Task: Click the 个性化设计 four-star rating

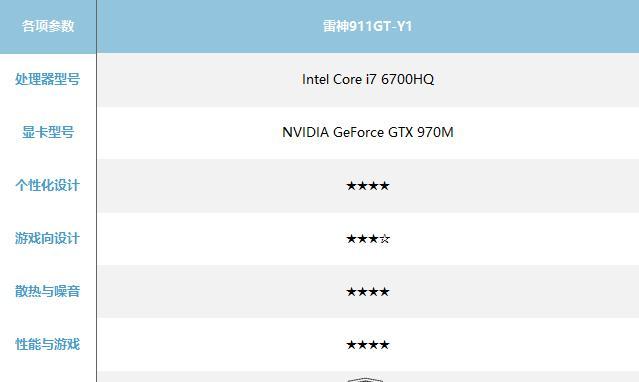Action: [x=368, y=186]
